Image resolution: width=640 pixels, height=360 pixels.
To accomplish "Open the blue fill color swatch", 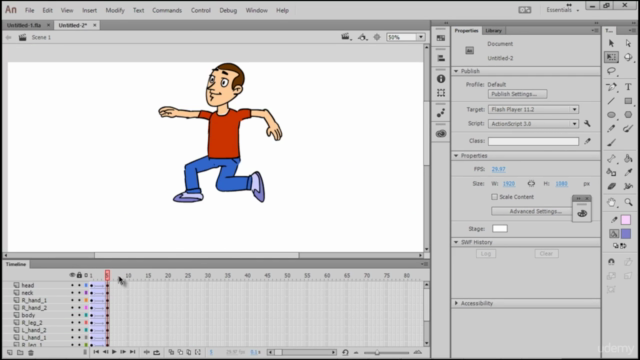I will 626,234.
